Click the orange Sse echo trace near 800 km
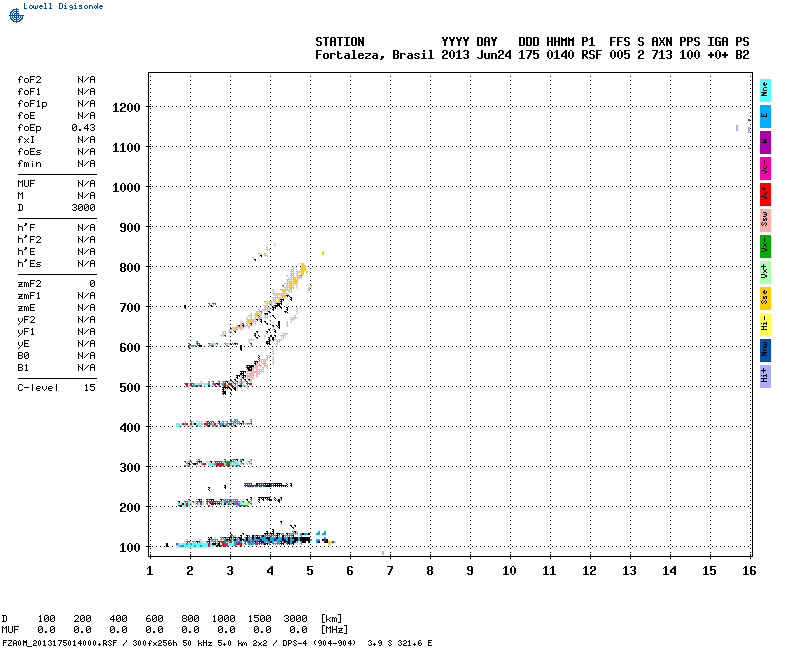Image resolution: width=800 pixels, height=650 pixels. [x=292, y=280]
